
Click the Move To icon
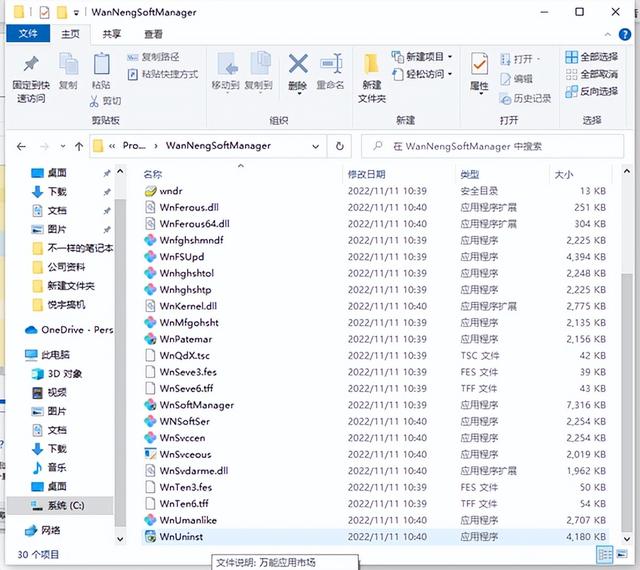click(225, 70)
